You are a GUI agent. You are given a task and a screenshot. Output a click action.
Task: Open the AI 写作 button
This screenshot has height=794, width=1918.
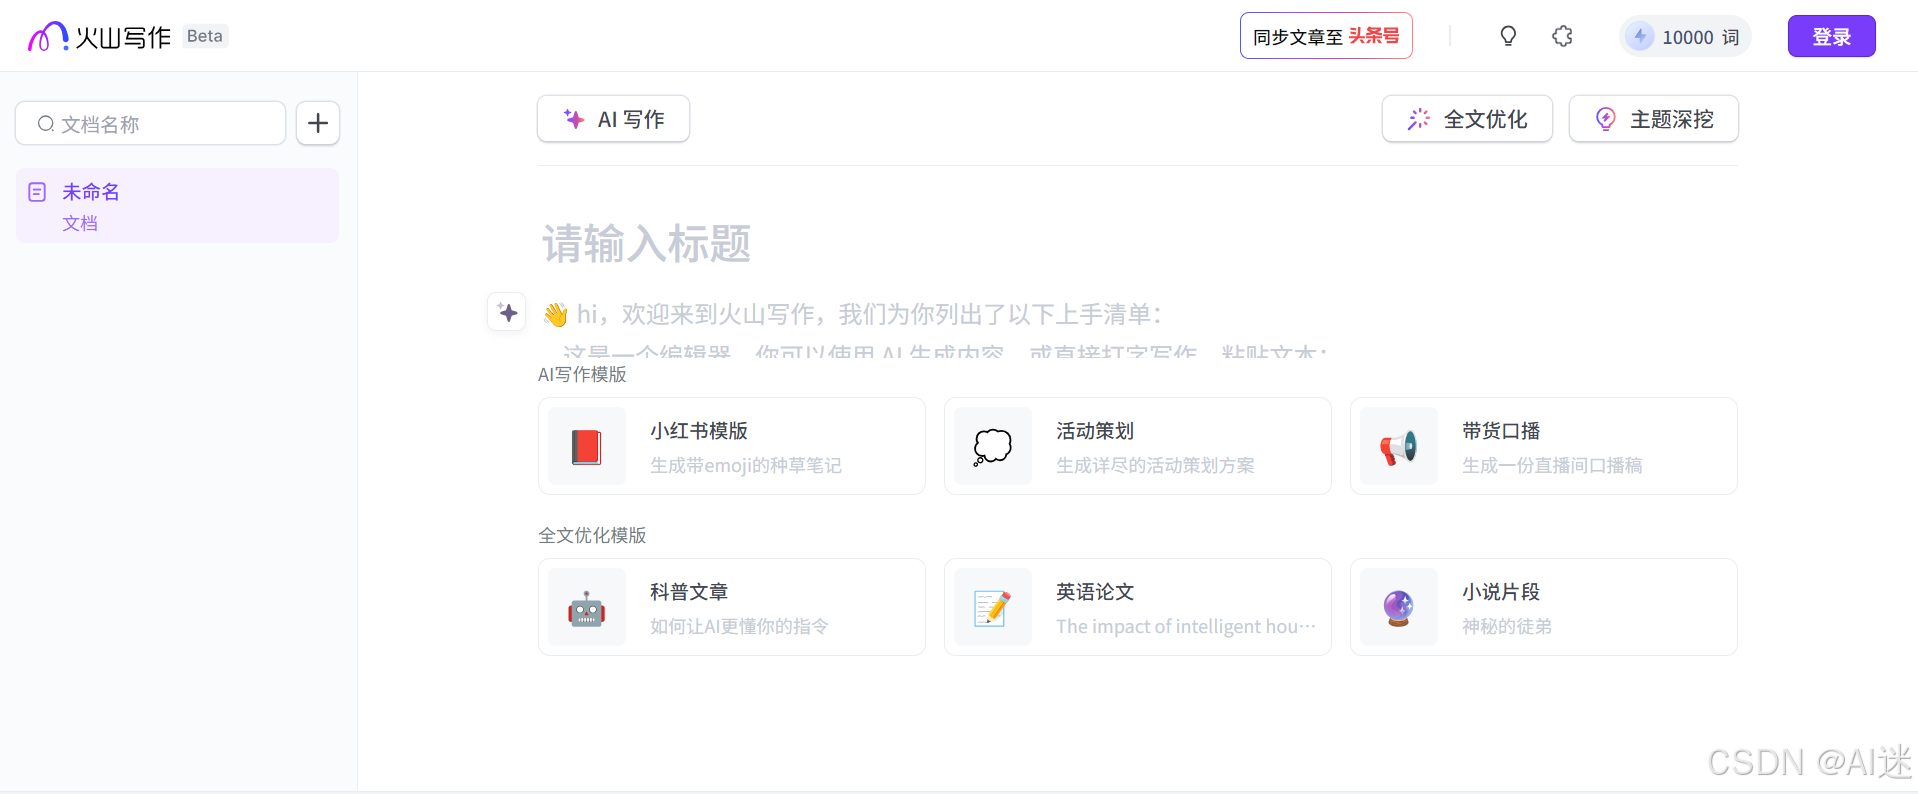613,119
